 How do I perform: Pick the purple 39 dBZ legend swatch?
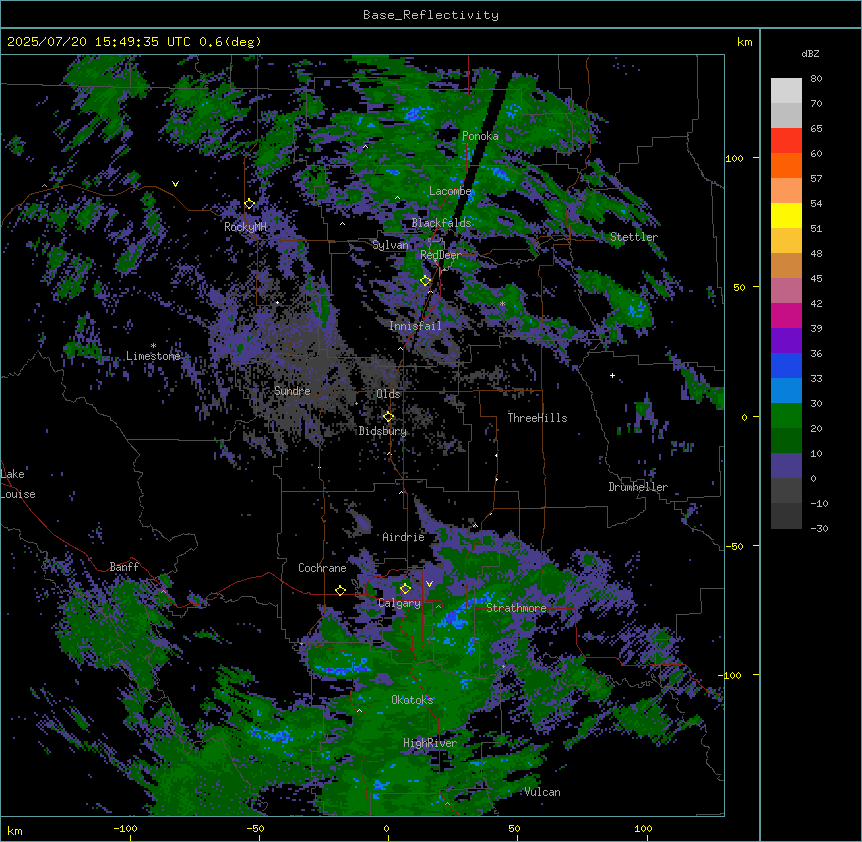[786, 340]
